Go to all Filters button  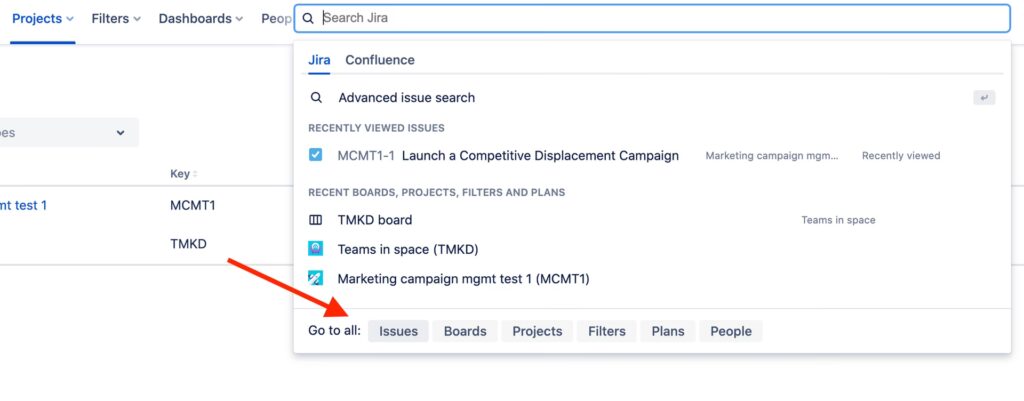point(607,331)
